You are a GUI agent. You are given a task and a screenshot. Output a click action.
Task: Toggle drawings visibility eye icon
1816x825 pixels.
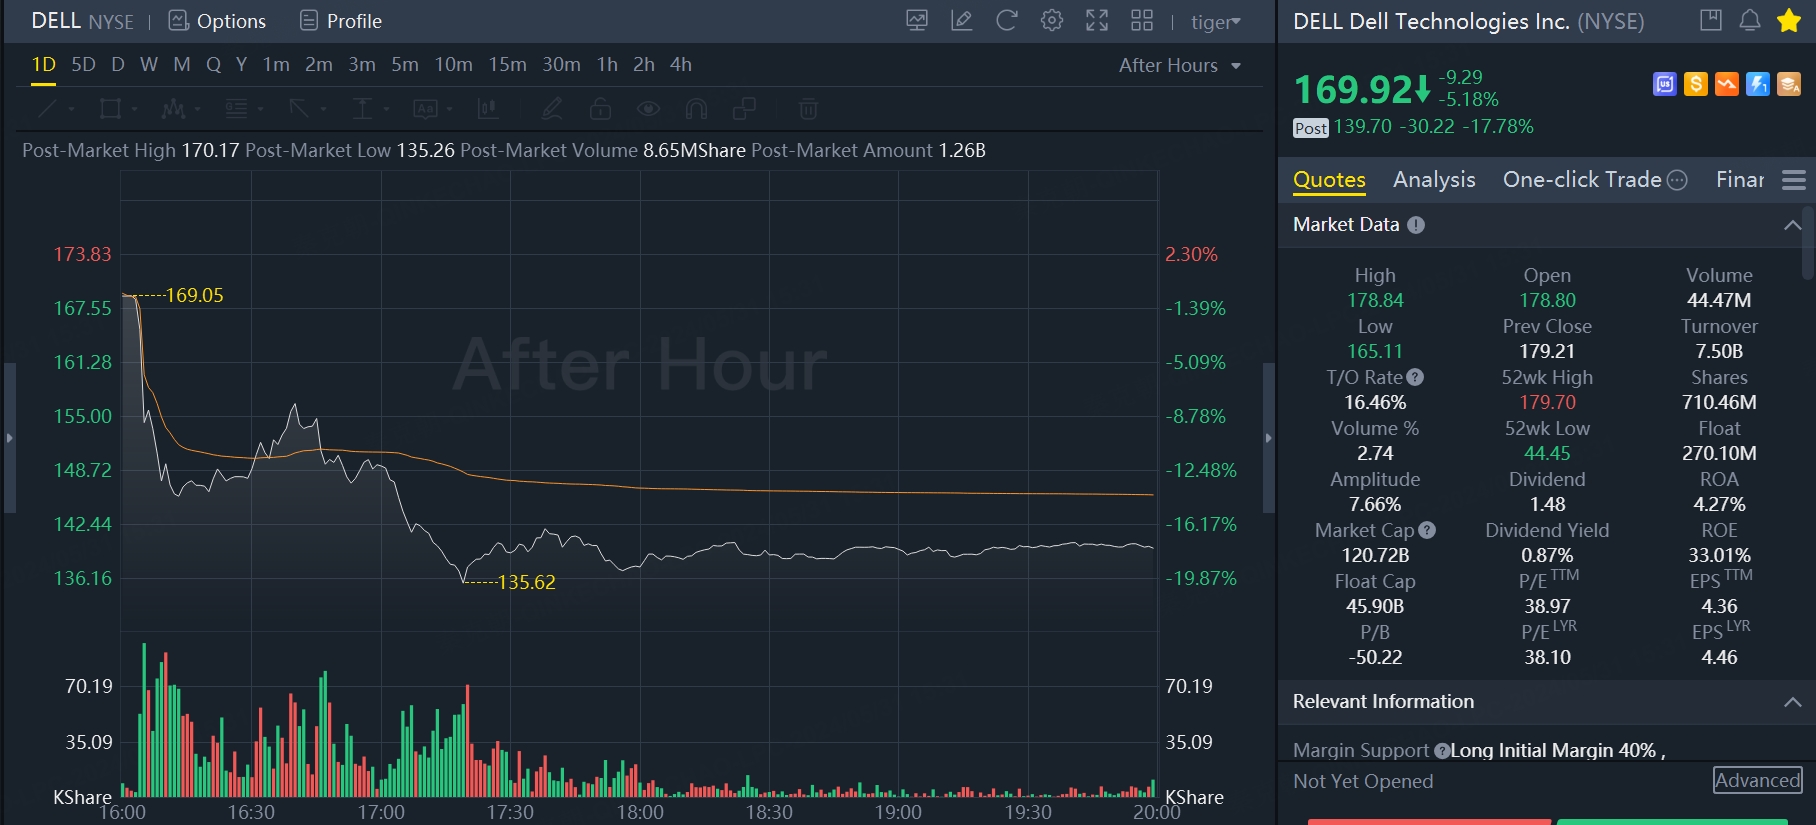coord(648,109)
